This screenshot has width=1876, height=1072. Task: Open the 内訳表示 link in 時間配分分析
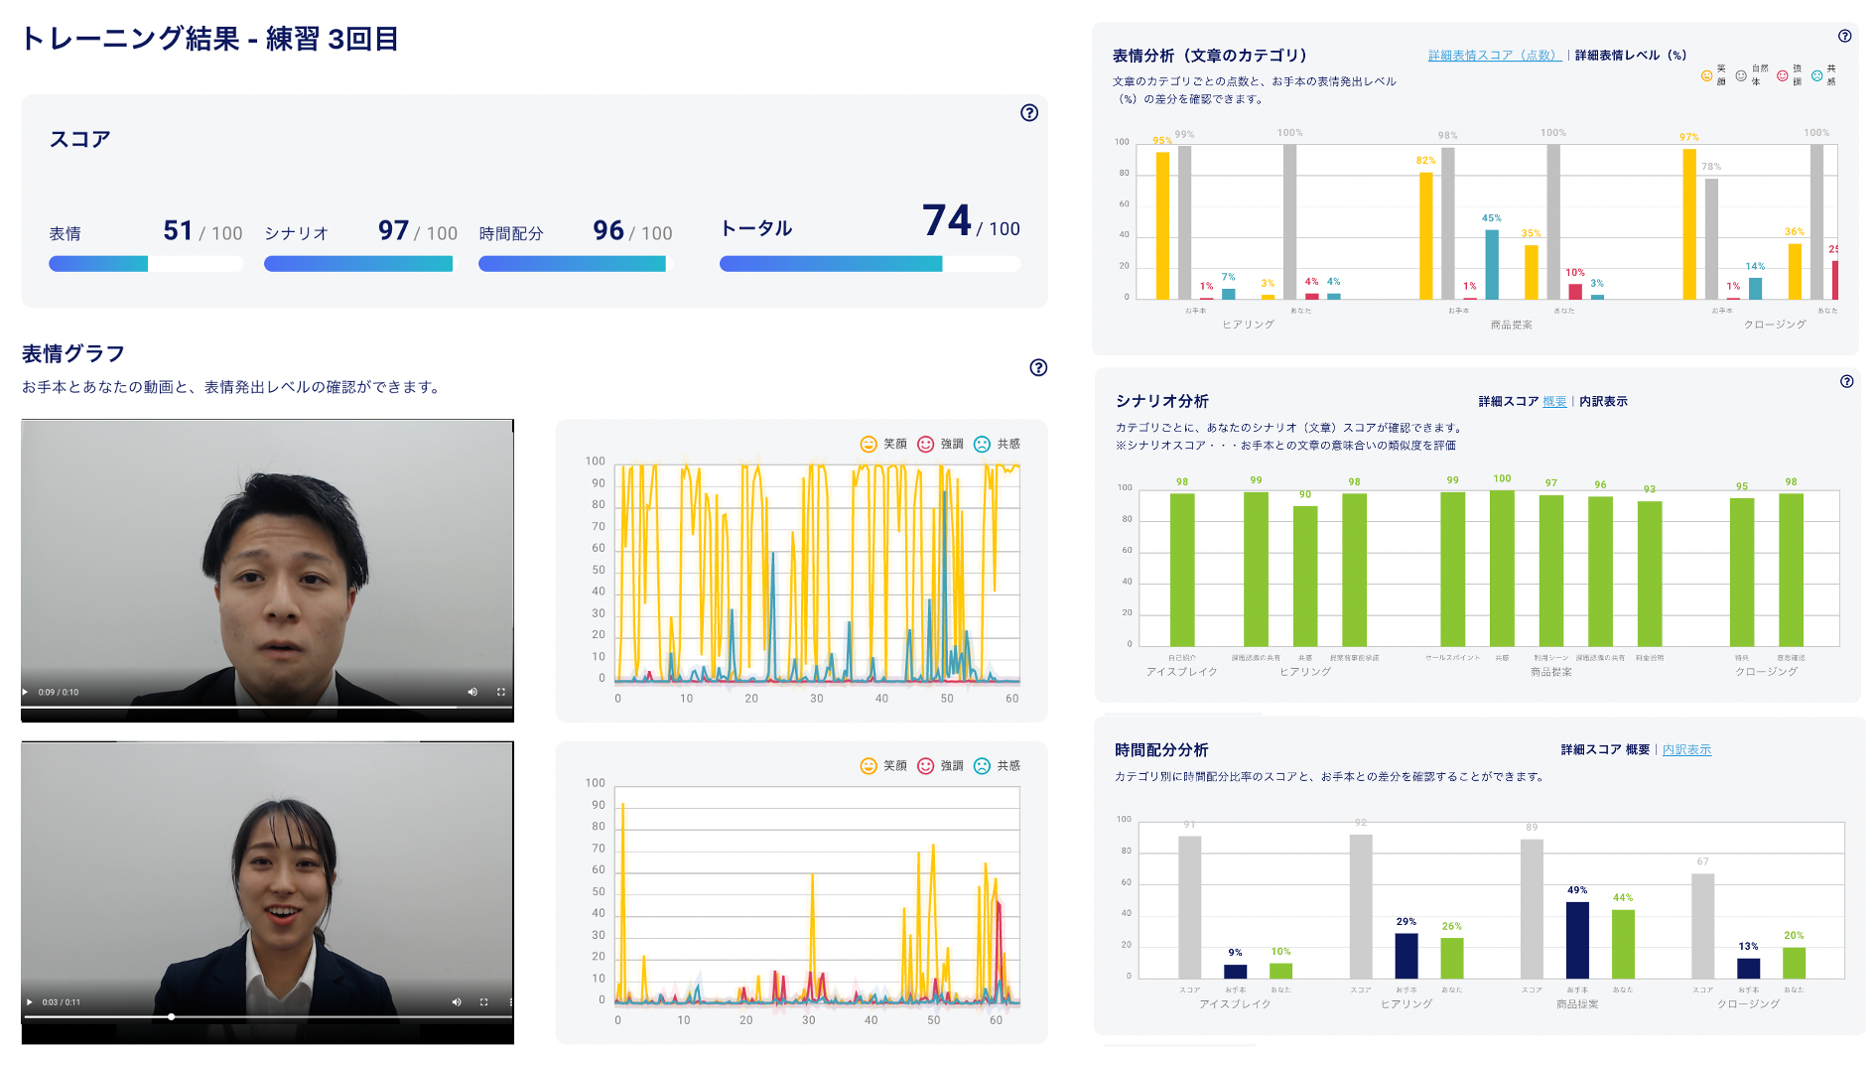[x=1686, y=750]
